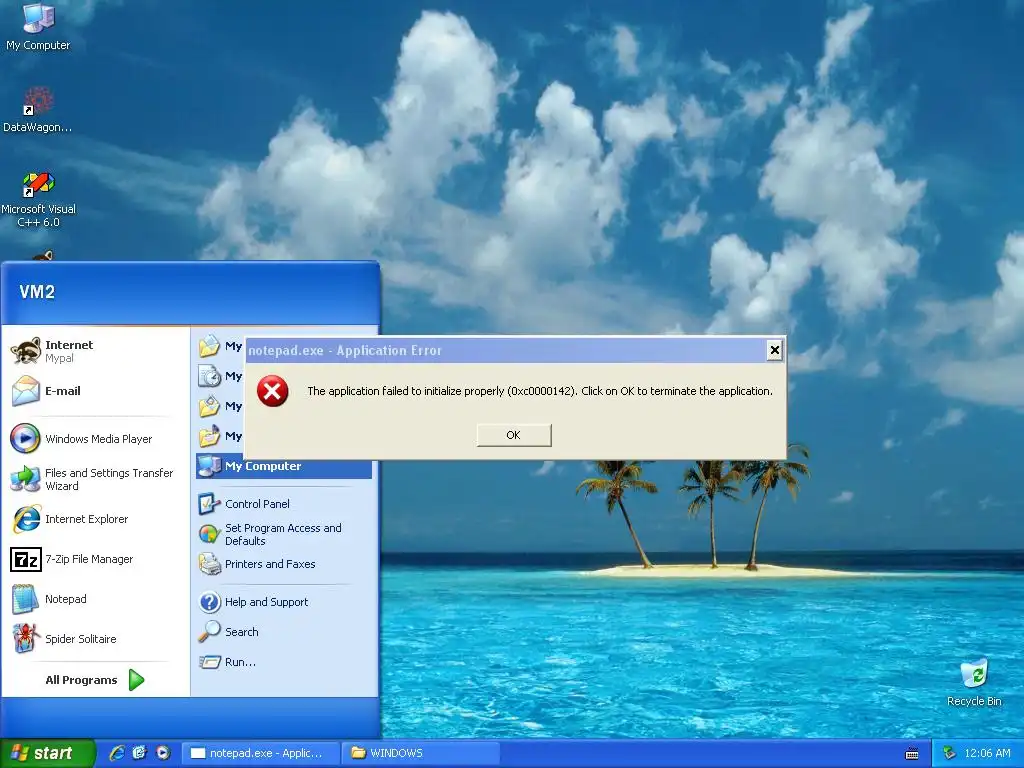This screenshot has width=1024, height=768.
Task: Select My Computer in Start menu
Action: point(284,466)
